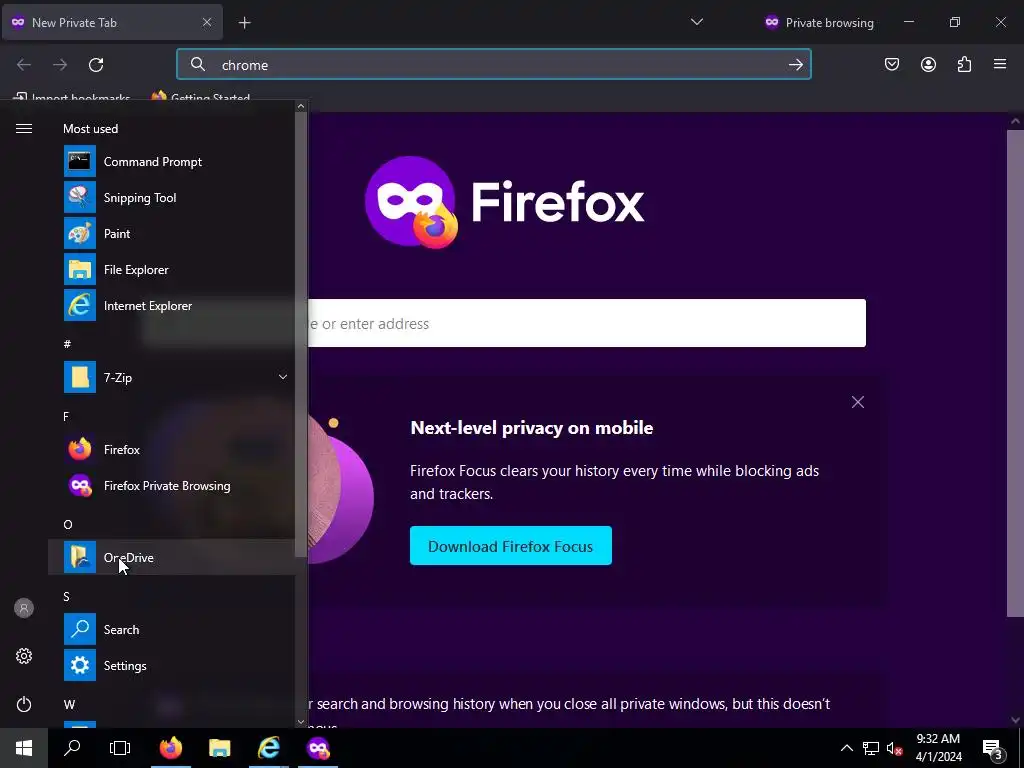Open Command Prompt from Most used

171,161
